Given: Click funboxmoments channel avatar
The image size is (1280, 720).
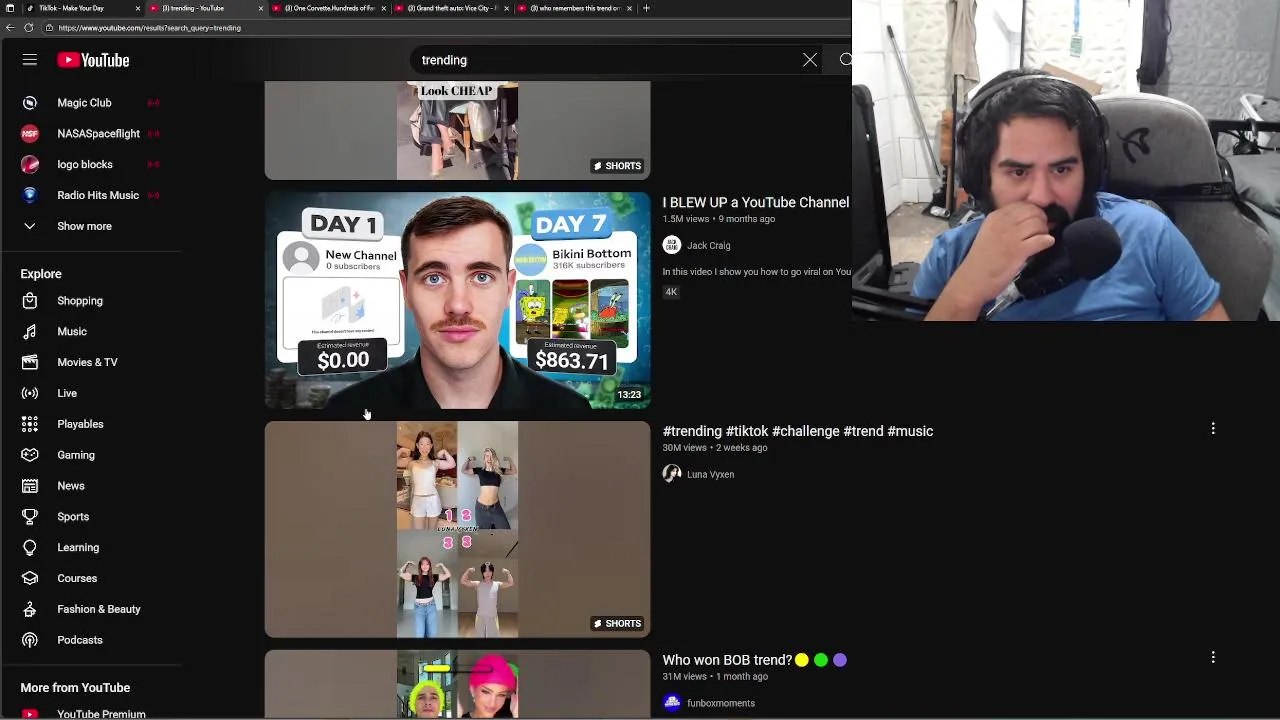Looking at the screenshot, I should [672, 703].
